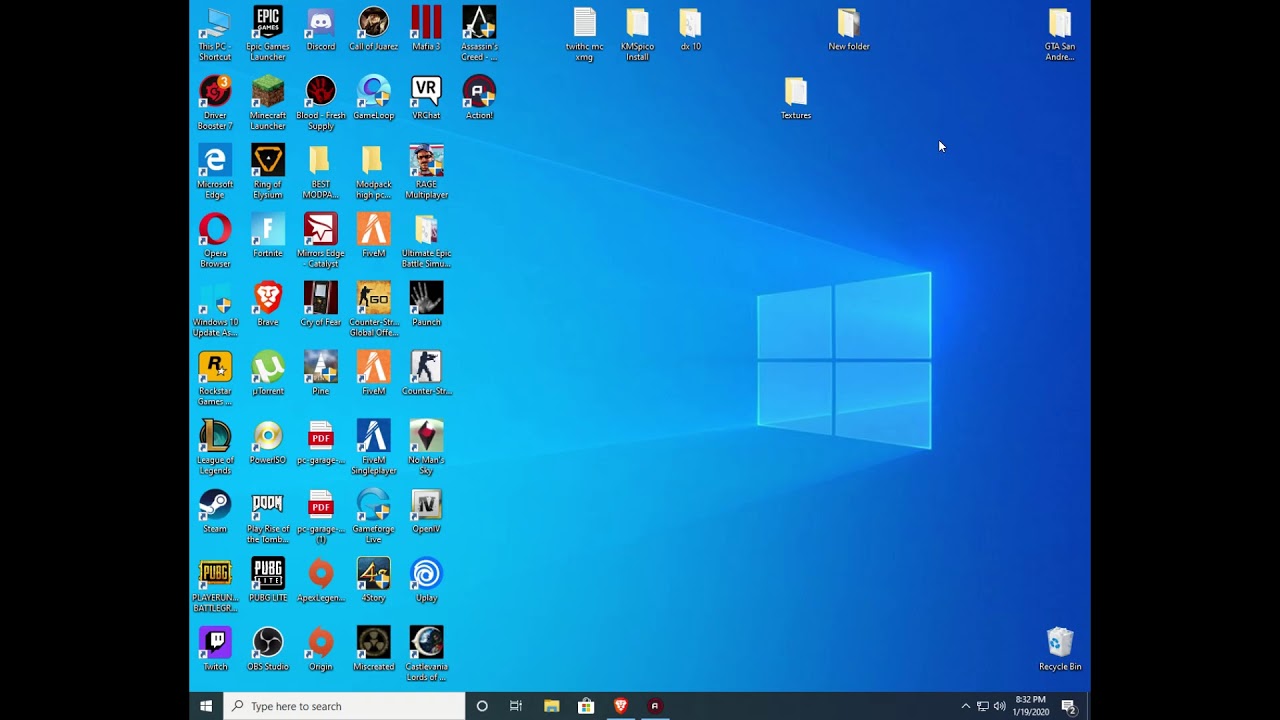Select Ultimate Epic Battle Simulator folder
Screen dimensions: 1280x720
[x=426, y=240]
